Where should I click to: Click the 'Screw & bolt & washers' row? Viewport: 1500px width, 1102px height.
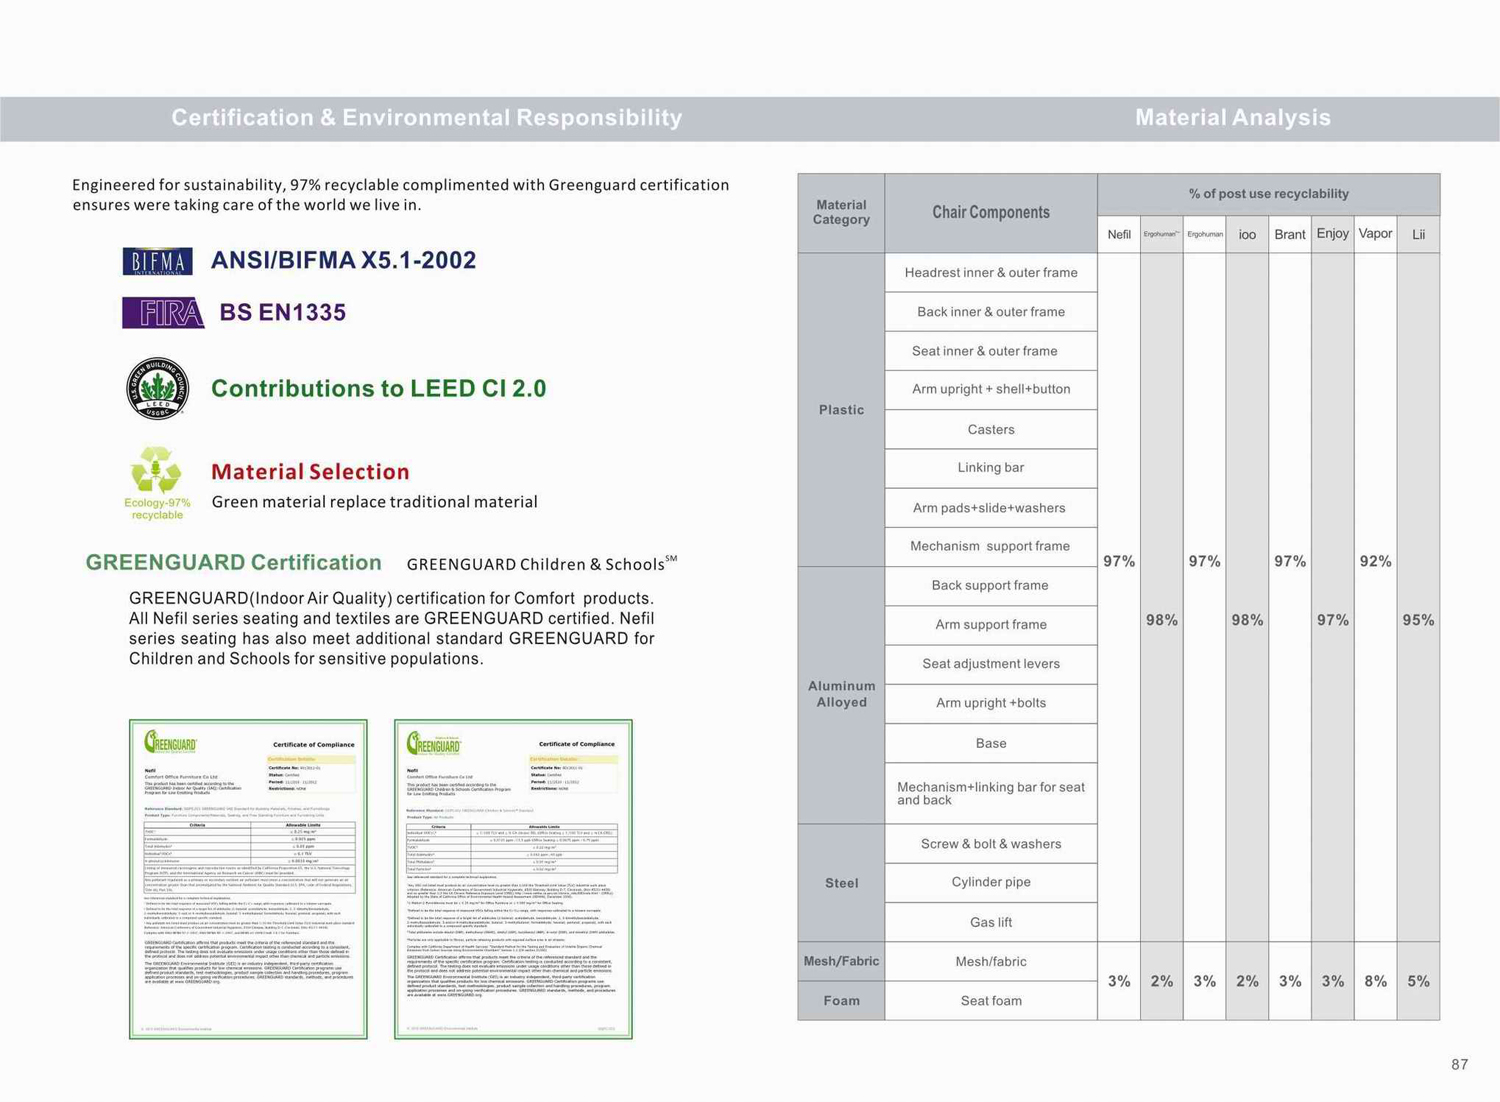pyautogui.click(x=991, y=844)
